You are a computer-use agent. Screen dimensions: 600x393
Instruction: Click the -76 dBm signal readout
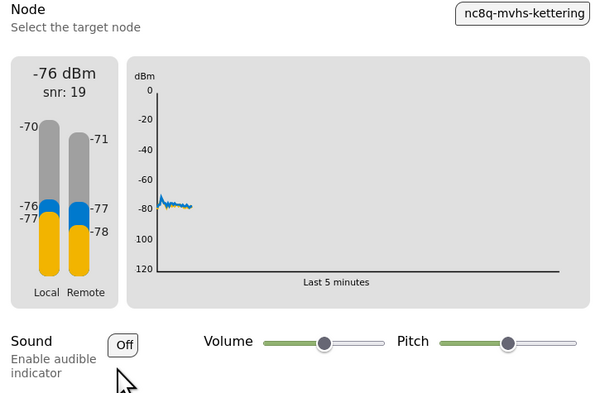pyautogui.click(x=64, y=73)
